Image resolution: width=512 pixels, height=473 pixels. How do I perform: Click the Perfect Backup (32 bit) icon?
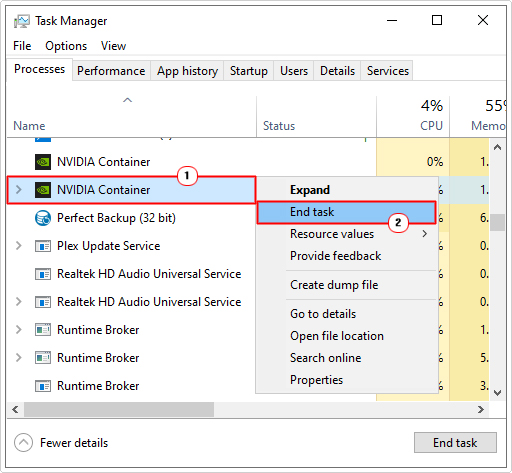coord(43,218)
